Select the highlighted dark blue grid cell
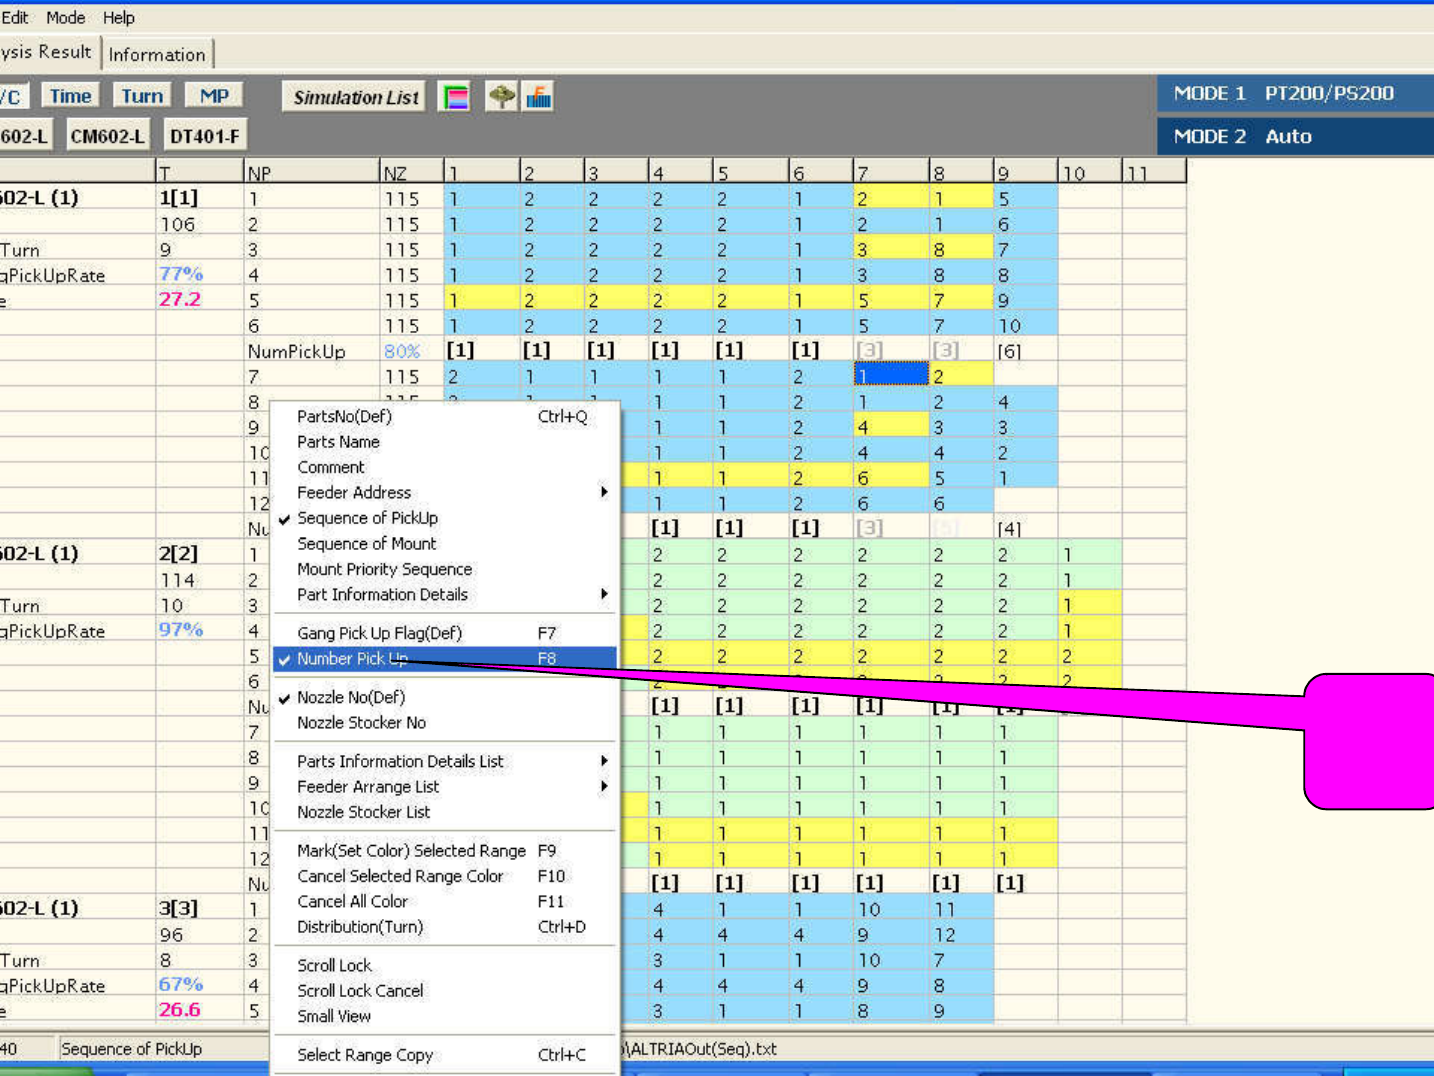The image size is (1434, 1076). [x=890, y=376]
